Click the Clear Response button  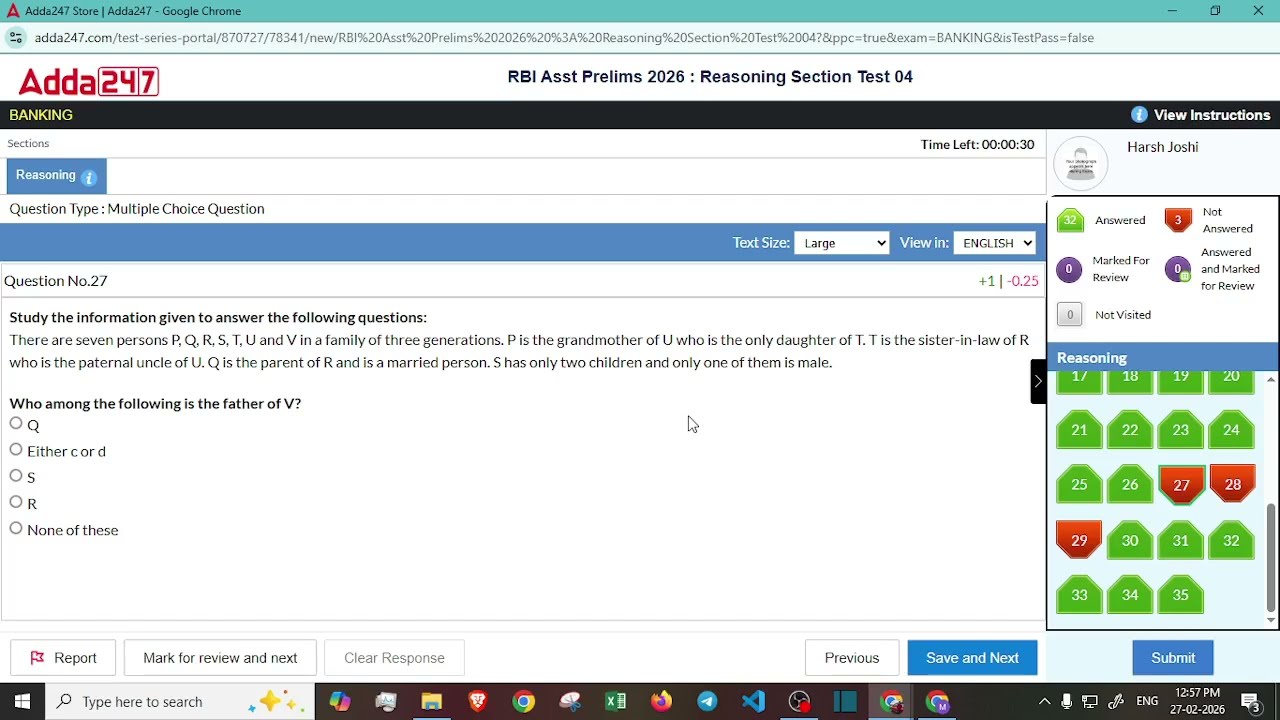tap(394, 658)
